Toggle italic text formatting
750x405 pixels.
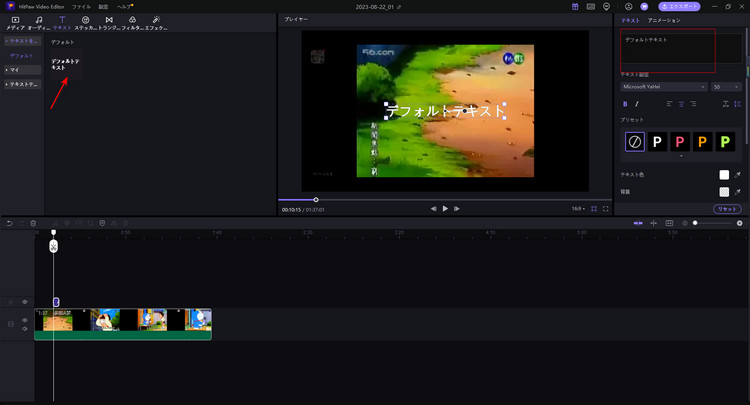[637, 103]
